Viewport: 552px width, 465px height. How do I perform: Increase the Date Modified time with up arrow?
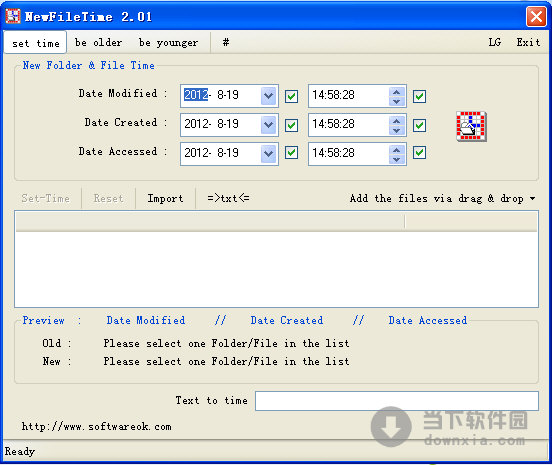tap(397, 92)
